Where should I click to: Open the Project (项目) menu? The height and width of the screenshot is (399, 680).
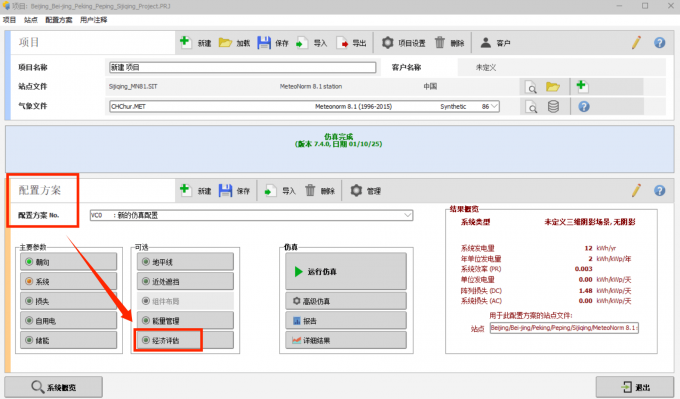click(x=9, y=20)
